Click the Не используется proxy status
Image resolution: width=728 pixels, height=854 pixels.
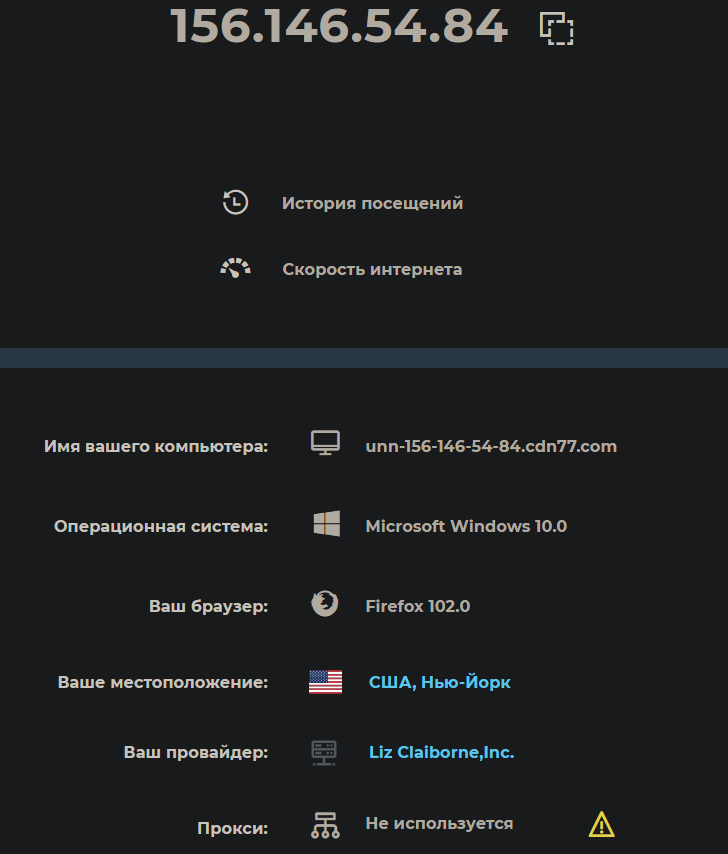tap(439, 824)
